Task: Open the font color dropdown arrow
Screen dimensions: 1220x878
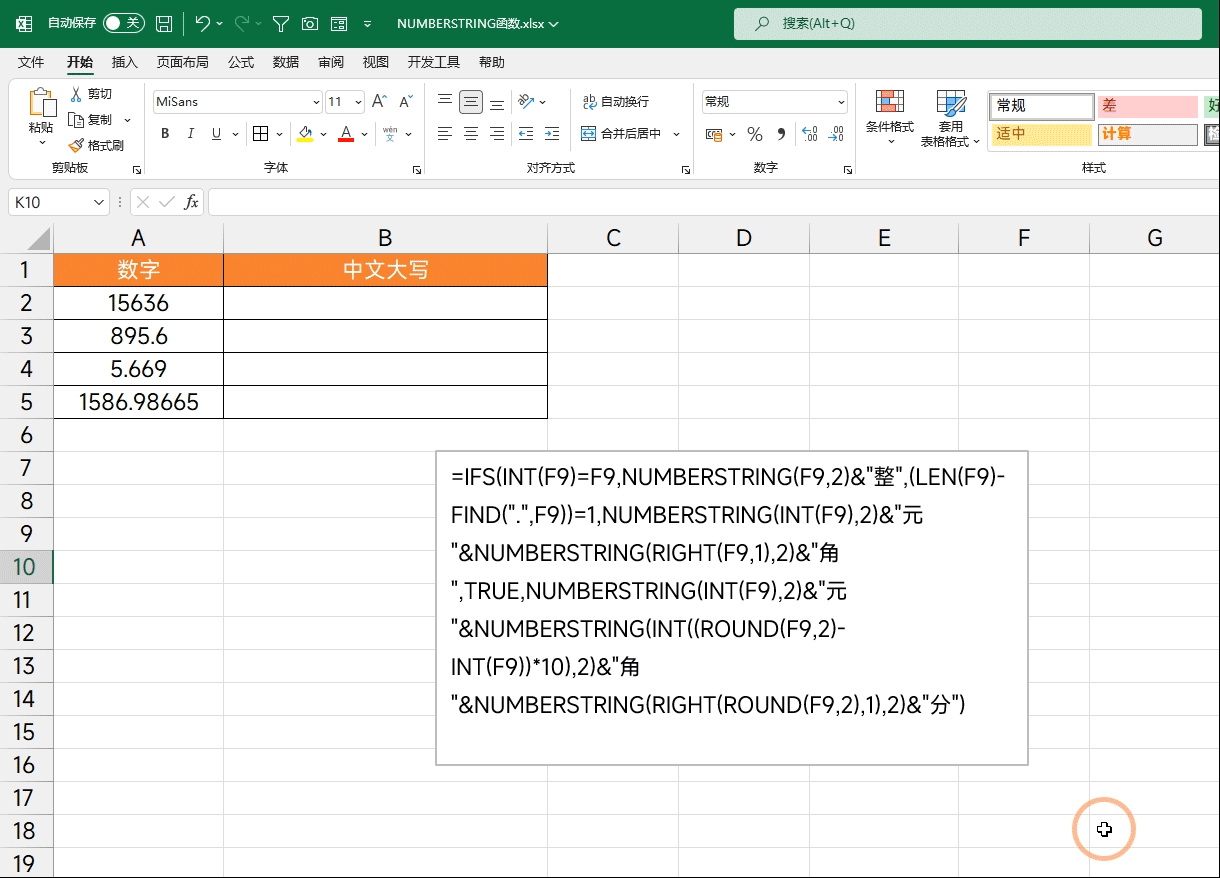Action: [x=365, y=134]
